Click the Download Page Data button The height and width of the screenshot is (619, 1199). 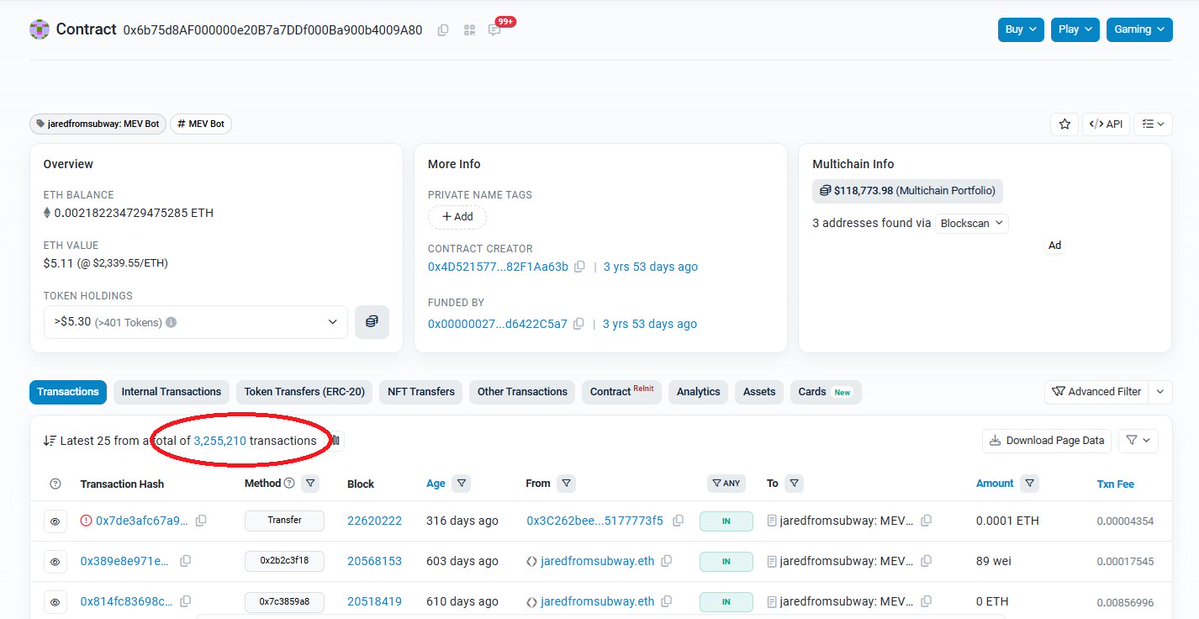(x=1046, y=440)
